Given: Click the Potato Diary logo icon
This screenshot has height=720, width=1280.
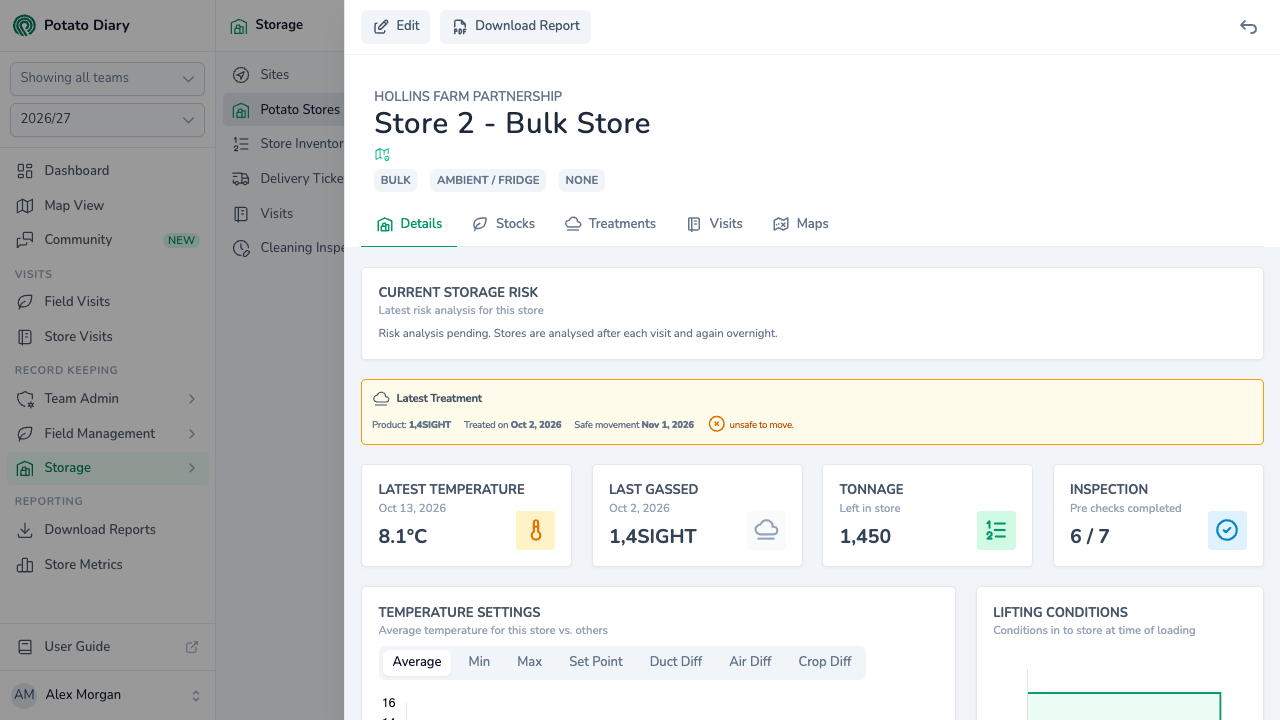Looking at the screenshot, I should (24, 25).
